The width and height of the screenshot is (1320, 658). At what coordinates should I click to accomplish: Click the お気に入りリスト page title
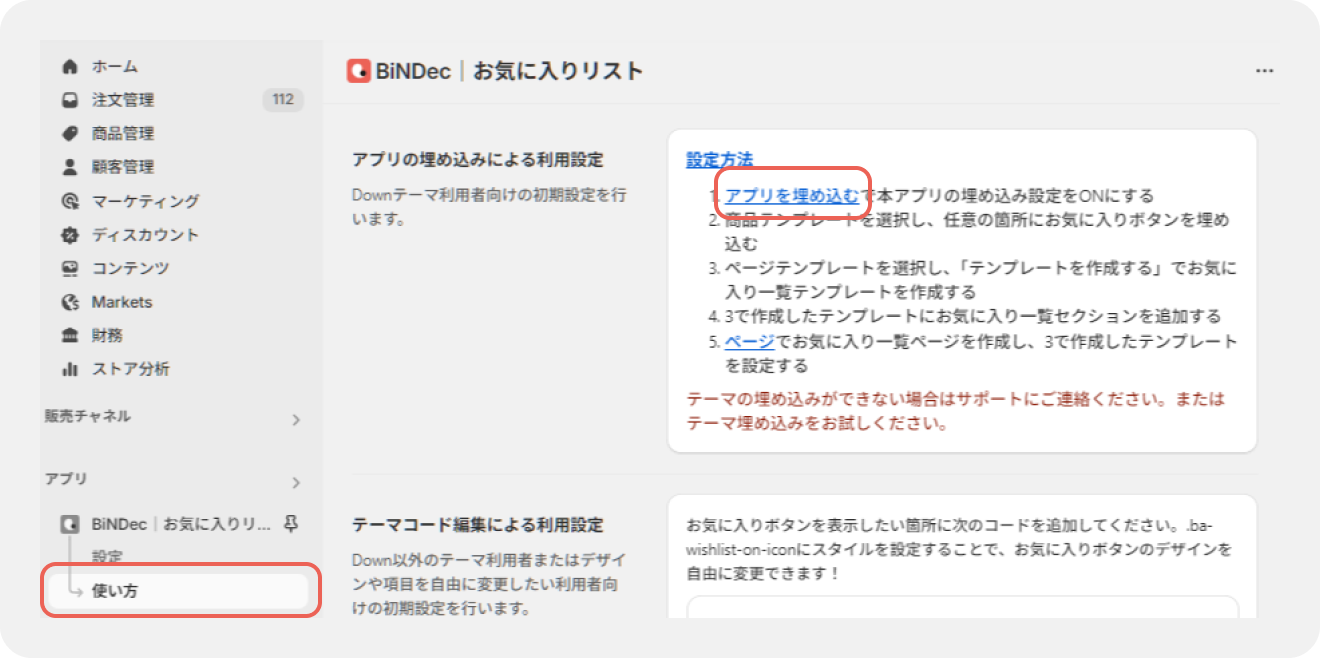[x=558, y=71]
